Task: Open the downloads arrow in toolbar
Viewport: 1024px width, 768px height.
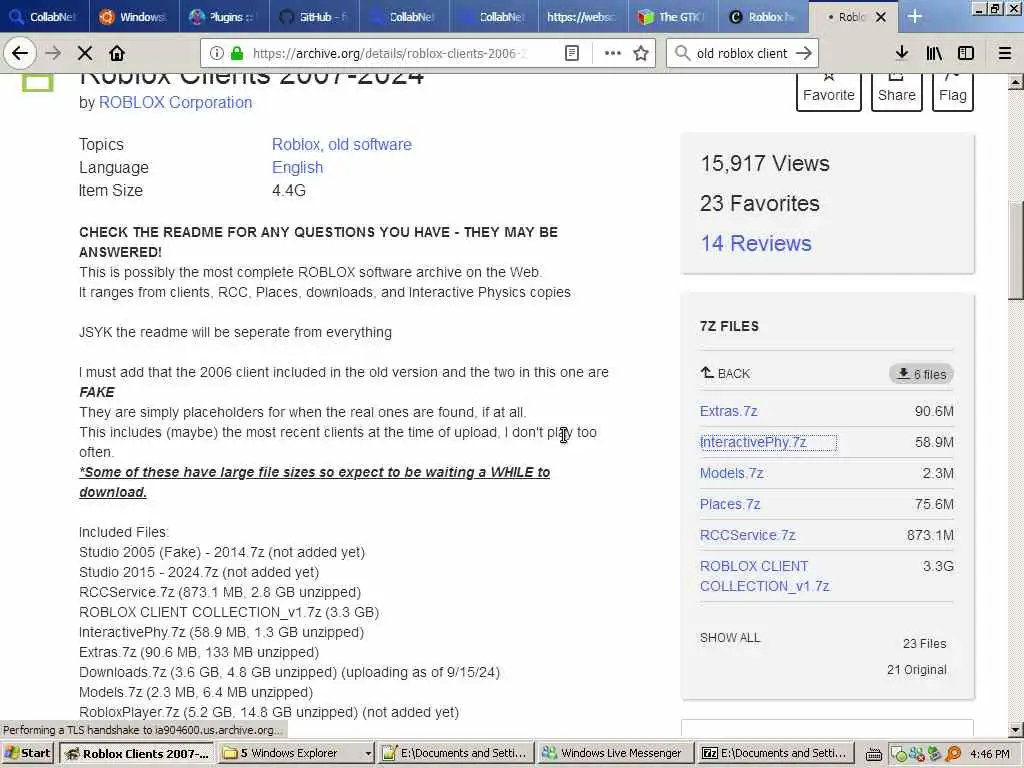Action: (902, 53)
